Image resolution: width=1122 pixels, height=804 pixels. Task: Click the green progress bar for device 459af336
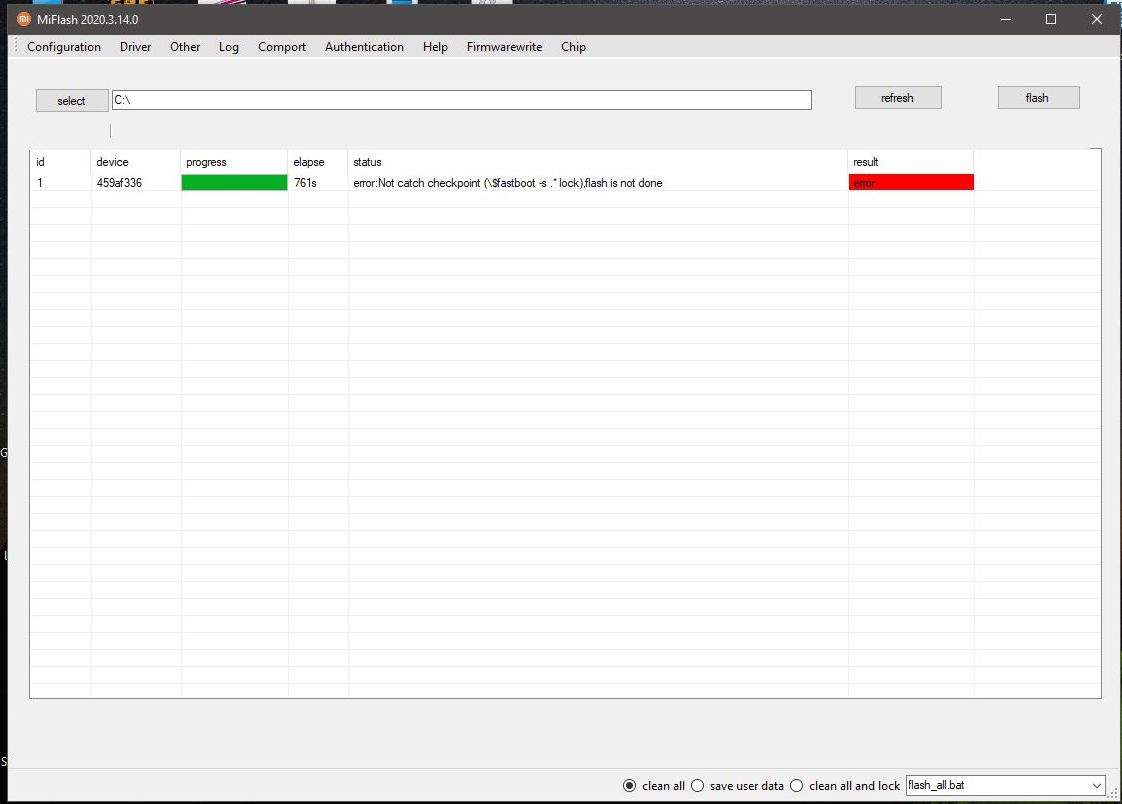pos(234,182)
